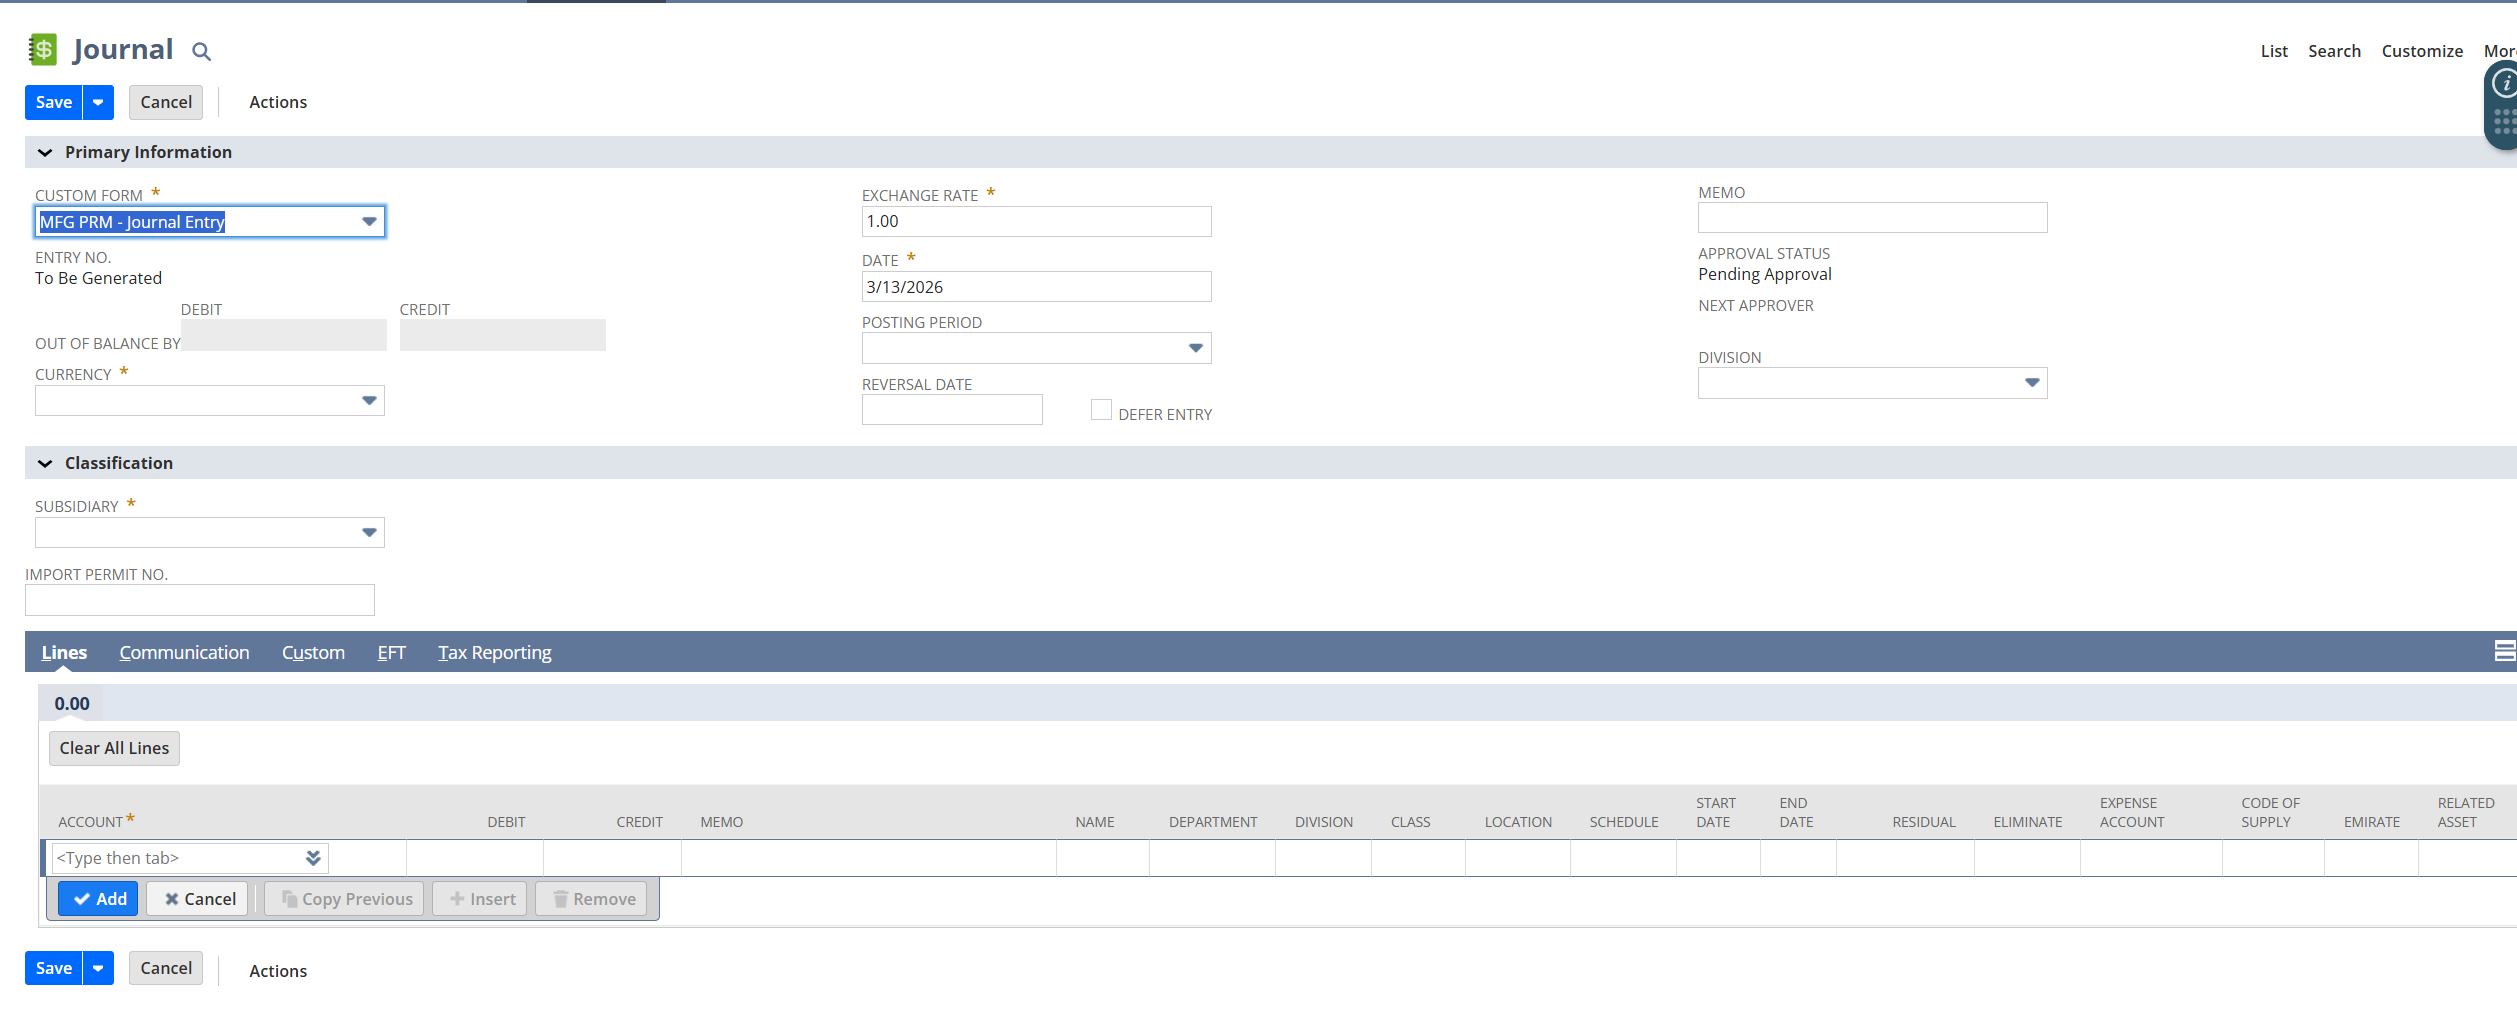Viewport: 2517px width, 1018px height.
Task: Check the Defer Entry checkbox
Action: [x=1101, y=410]
